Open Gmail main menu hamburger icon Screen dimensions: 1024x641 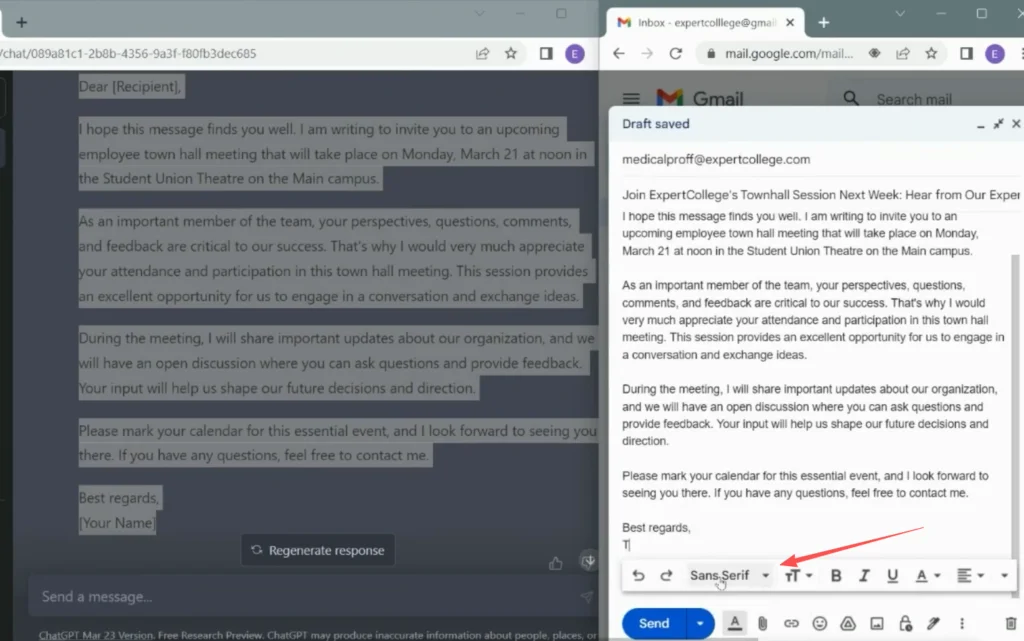tap(631, 99)
